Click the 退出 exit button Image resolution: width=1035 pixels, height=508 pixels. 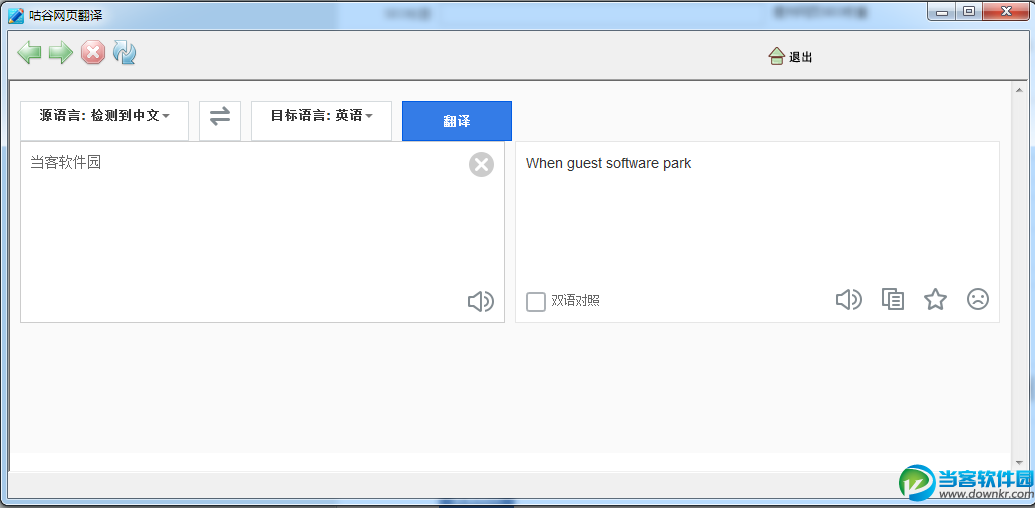click(790, 57)
